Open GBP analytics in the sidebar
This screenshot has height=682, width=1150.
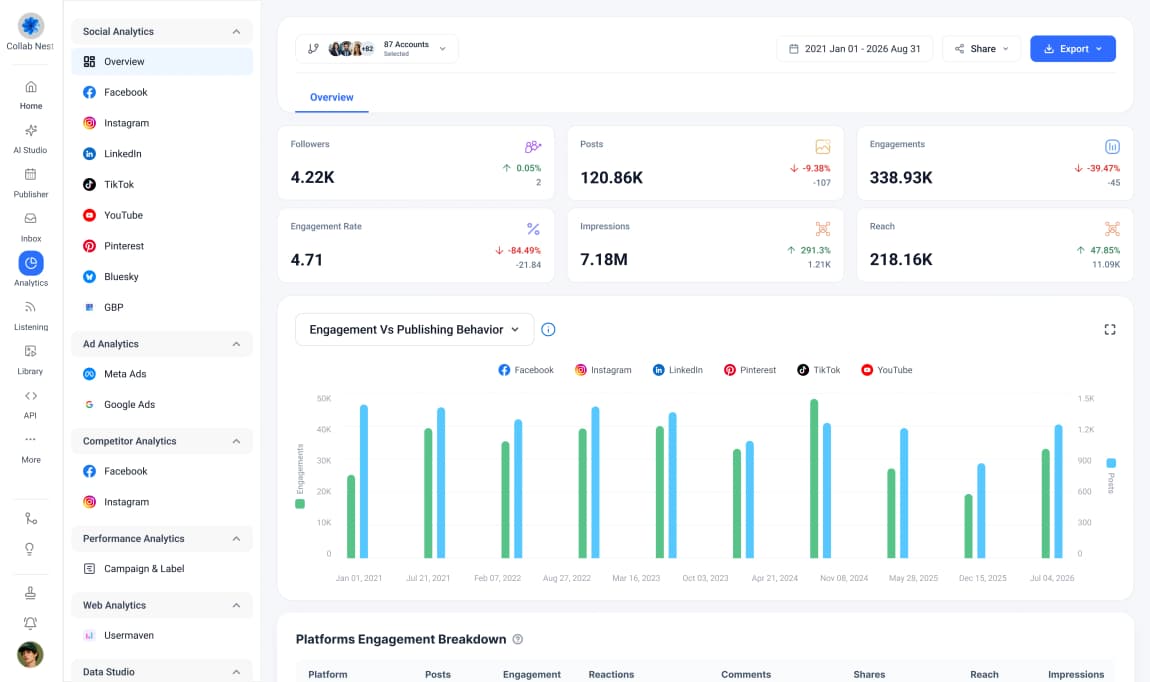(x=162, y=308)
